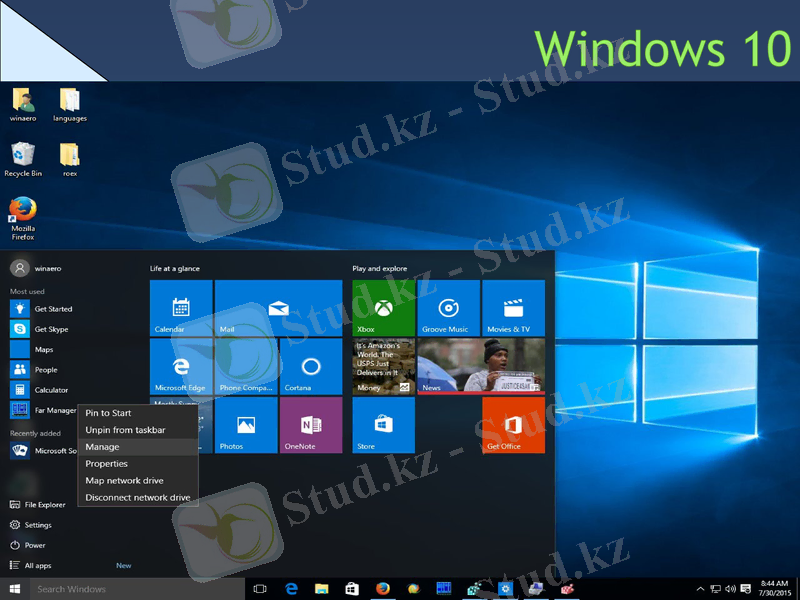The image size is (800, 600).
Task: Select Map network drive menu entry
Action: [x=125, y=481]
